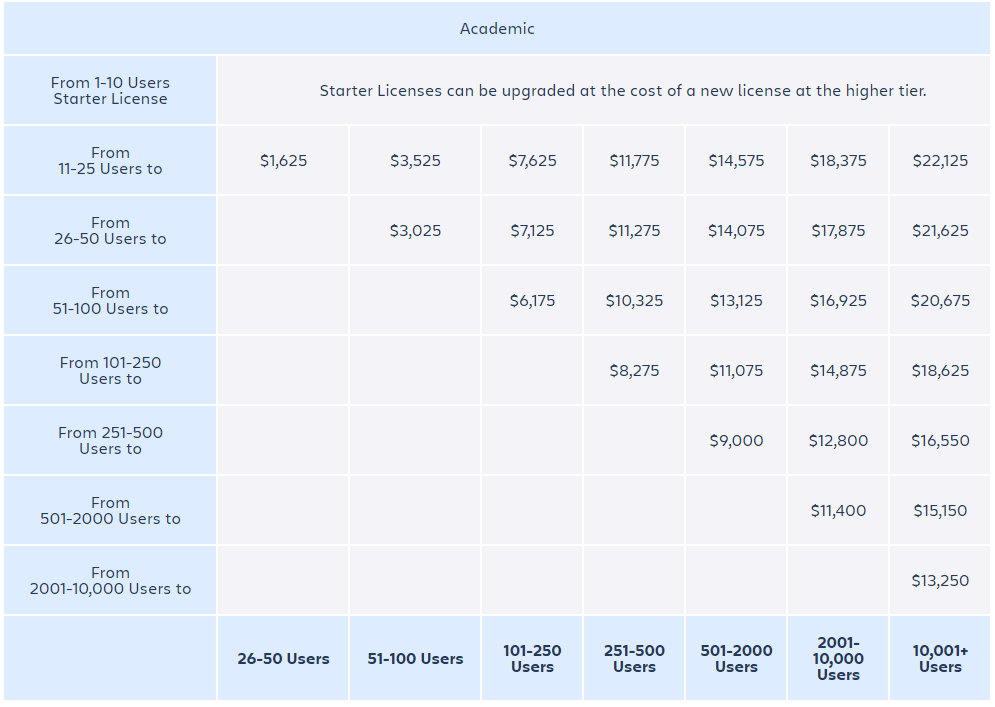The height and width of the screenshot is (707, 995).
Task: Select the 2001-10,000 Users column label
Action: click(838, 659)
